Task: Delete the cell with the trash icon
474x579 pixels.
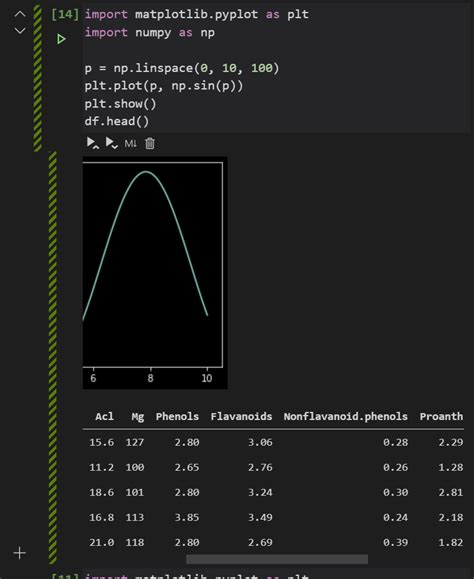Action: 150,143
